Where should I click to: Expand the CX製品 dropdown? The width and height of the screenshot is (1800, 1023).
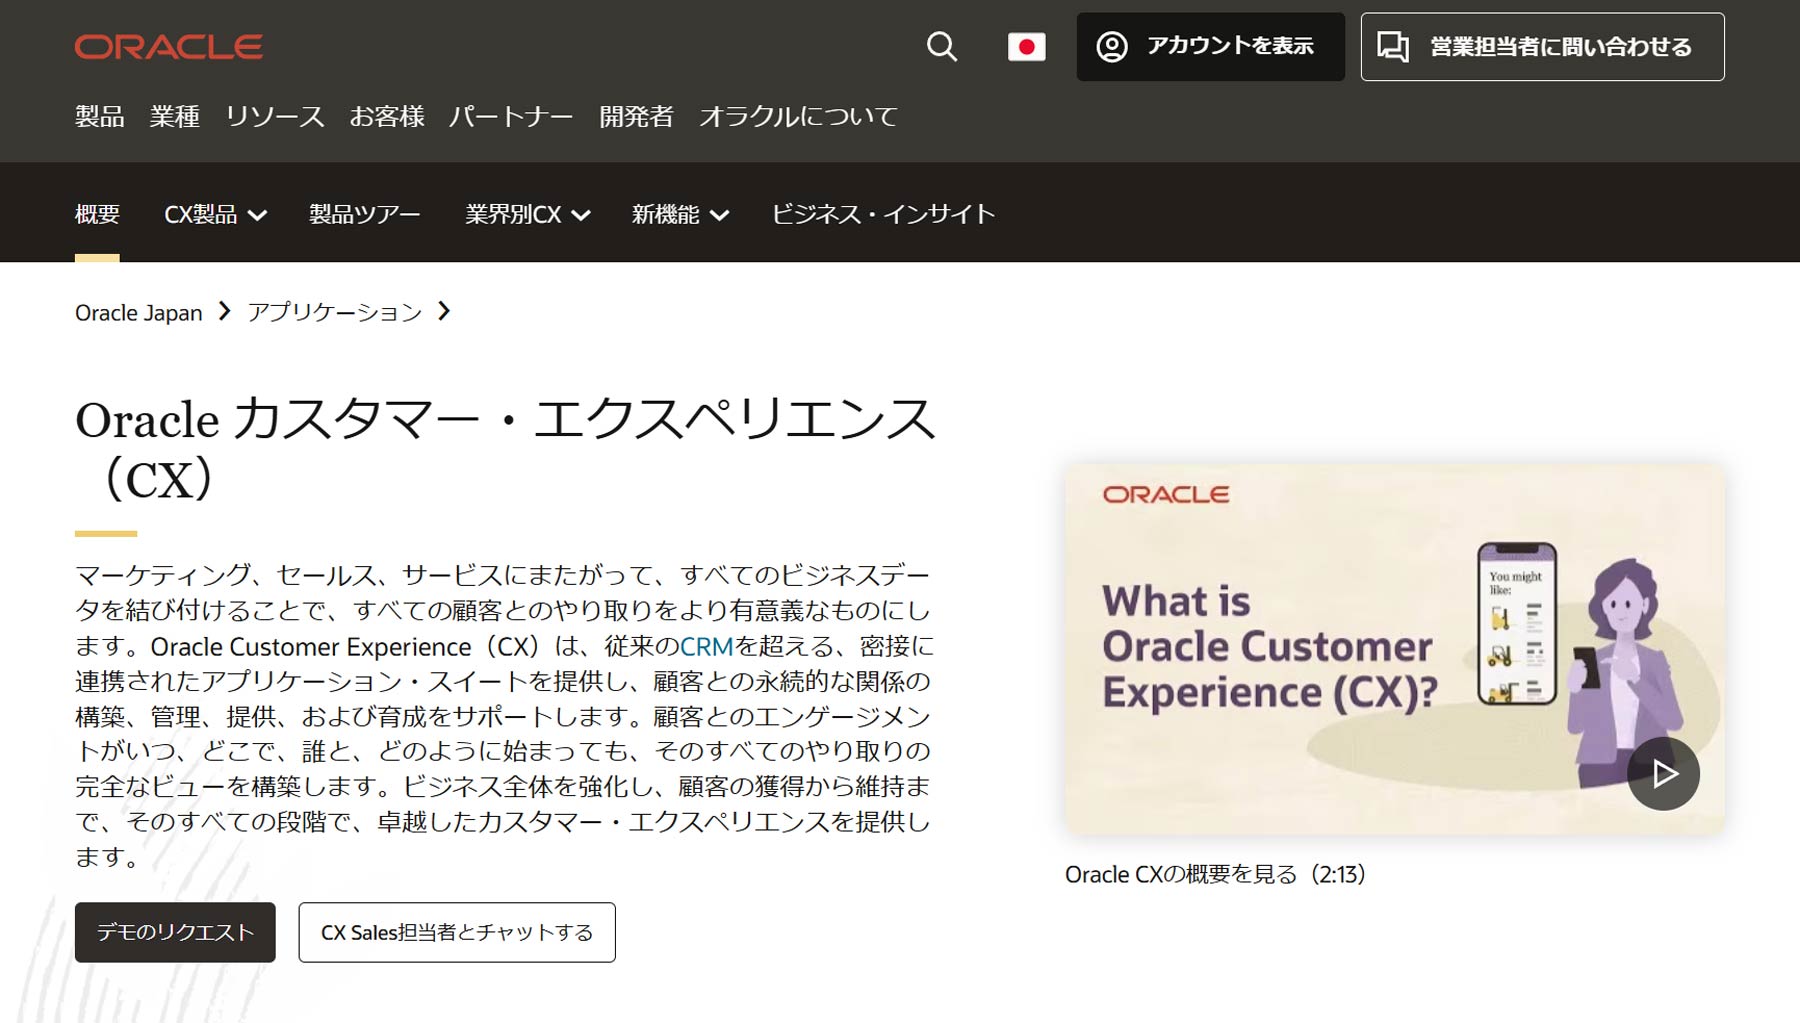click(x=215, y=214)
